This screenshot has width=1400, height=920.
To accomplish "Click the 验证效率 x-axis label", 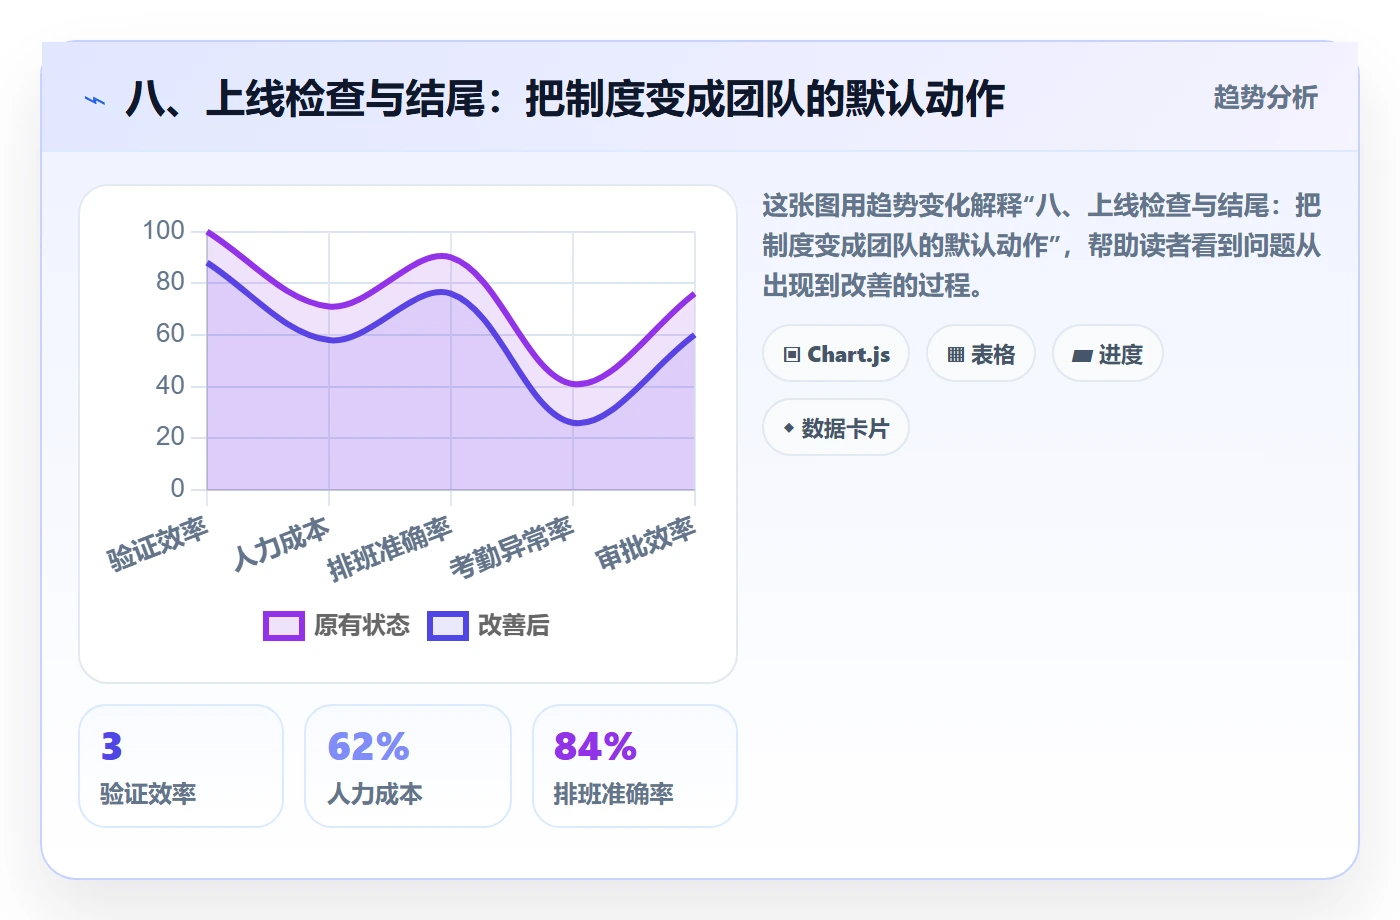I will point(158,544).
